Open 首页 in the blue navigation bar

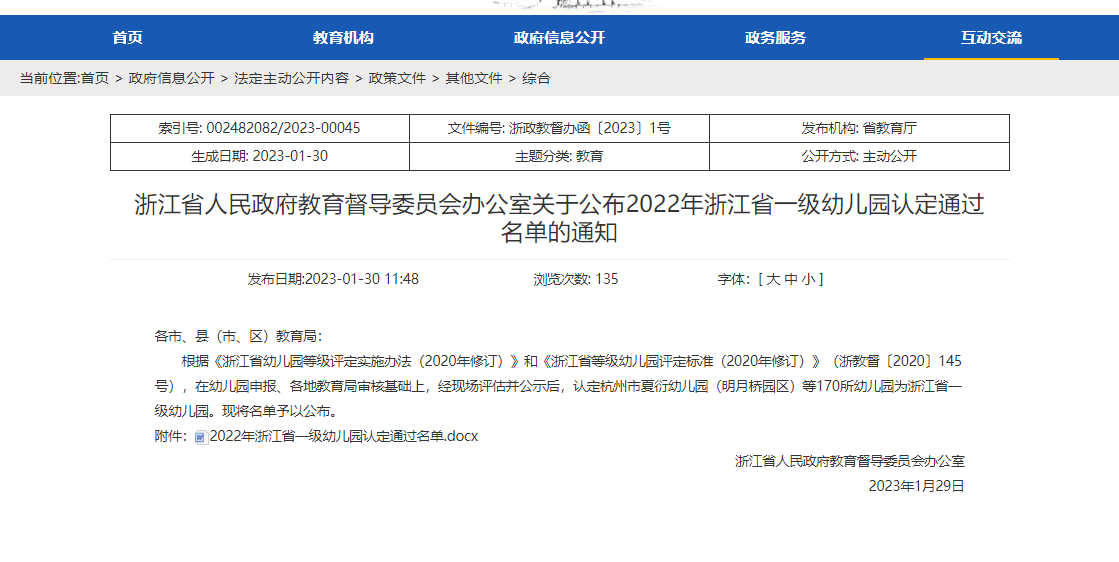[127, 38]
